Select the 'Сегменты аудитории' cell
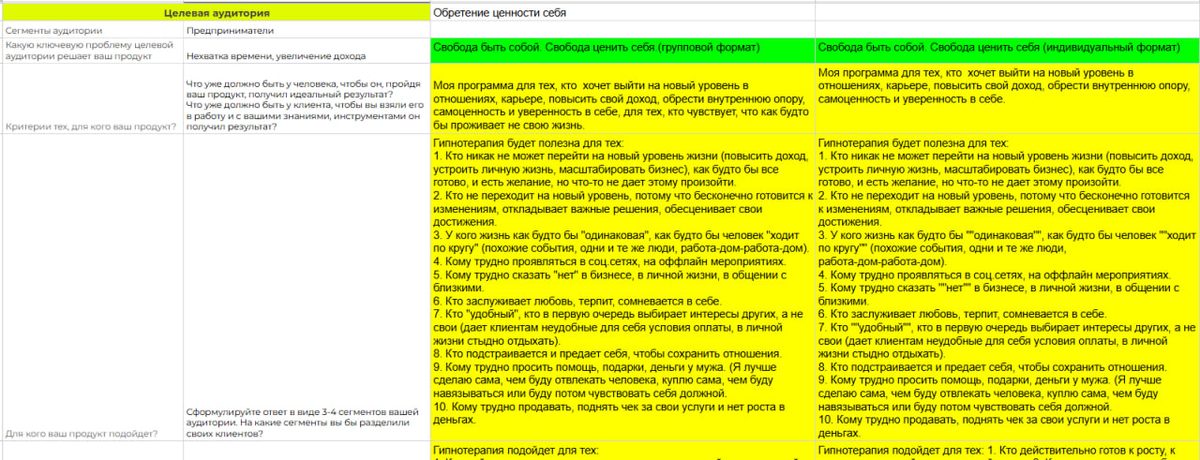The height and width of the screenshot is (460, 1200). 92,30
